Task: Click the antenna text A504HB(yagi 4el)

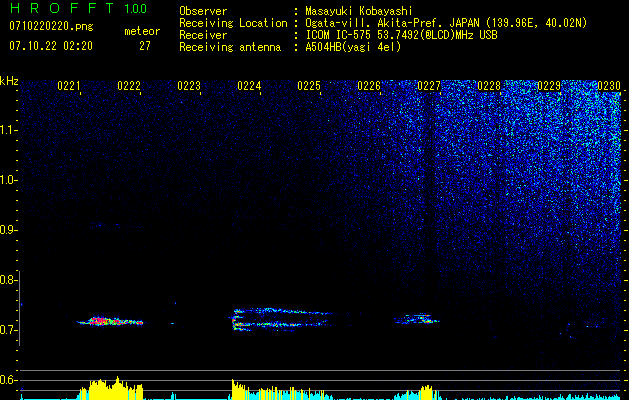Action: click(353, 47)
